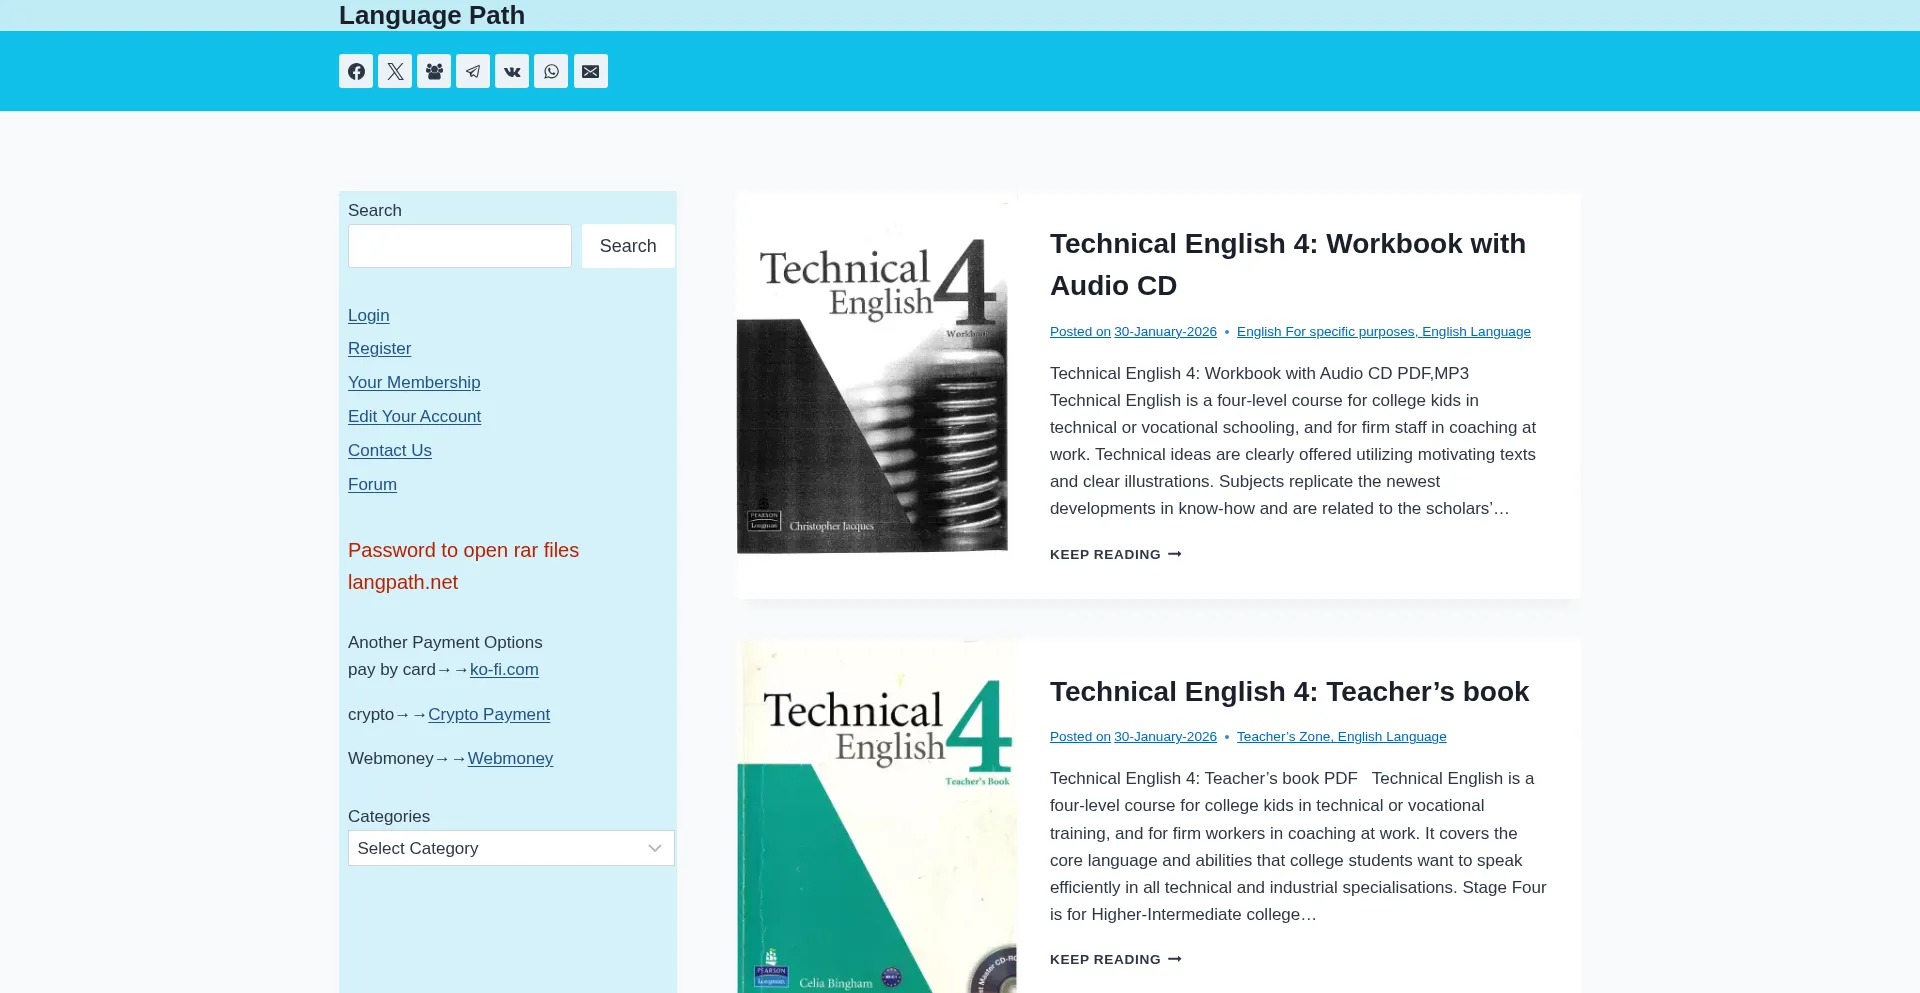Open English Language category under Workbook post
The image size is (1920, 993).
coord(1476,332)
